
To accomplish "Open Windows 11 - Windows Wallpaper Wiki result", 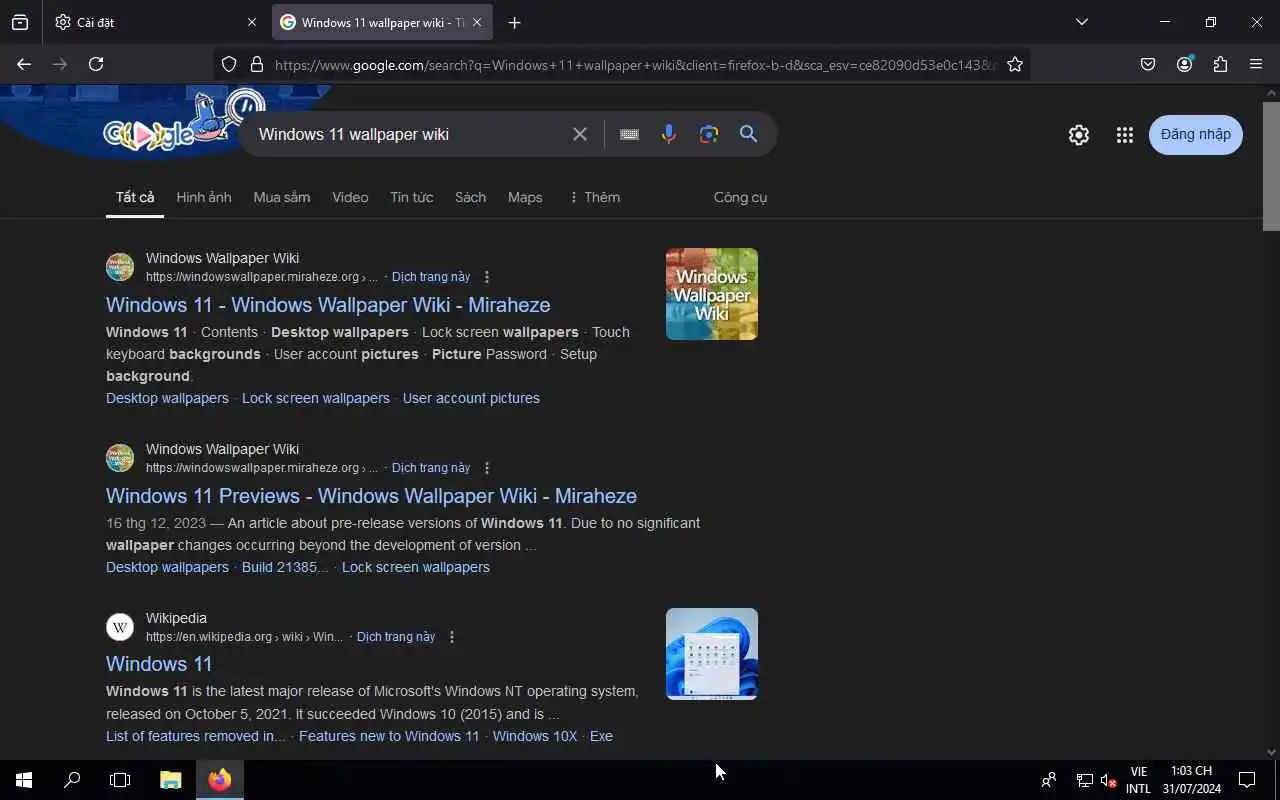I will [x=328, y=305].
